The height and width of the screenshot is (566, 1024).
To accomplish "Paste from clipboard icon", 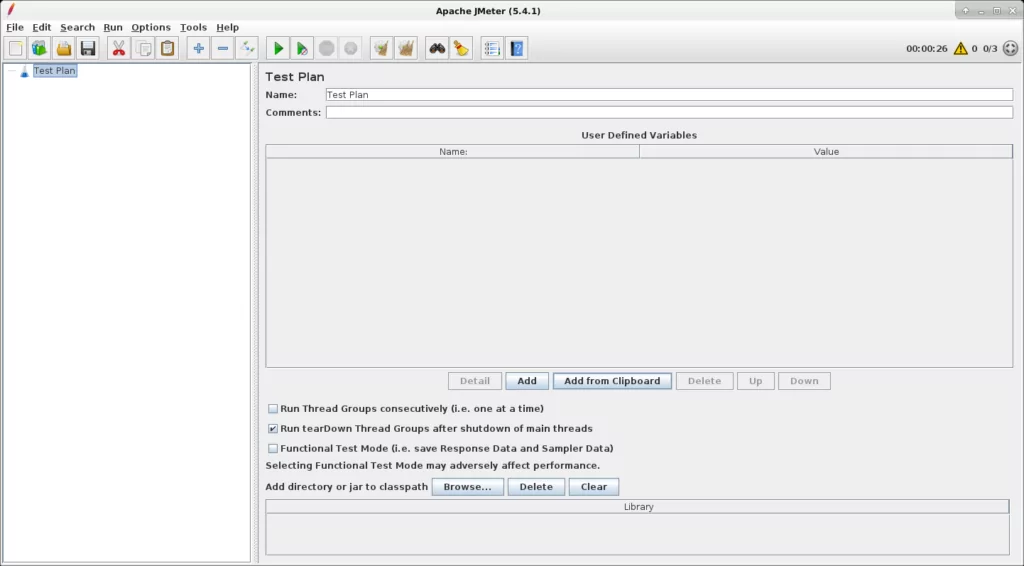I will pos(167,48).
